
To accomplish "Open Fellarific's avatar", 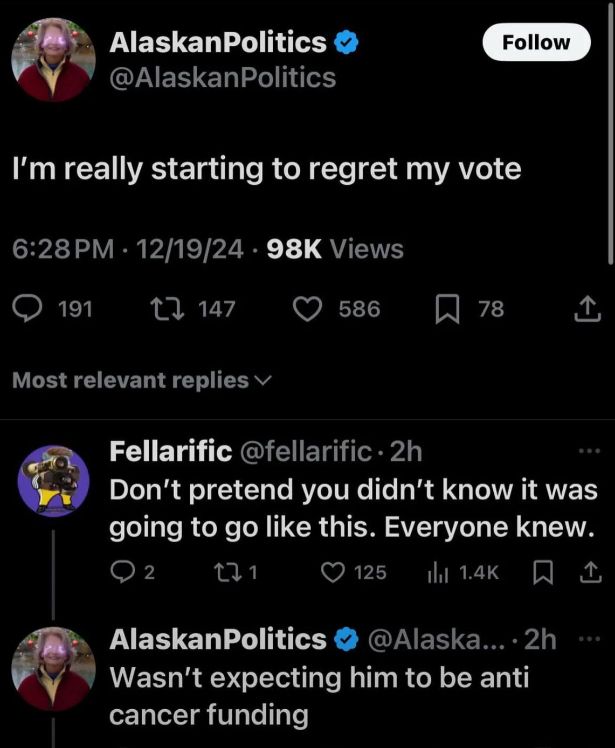I will point(53,482).
